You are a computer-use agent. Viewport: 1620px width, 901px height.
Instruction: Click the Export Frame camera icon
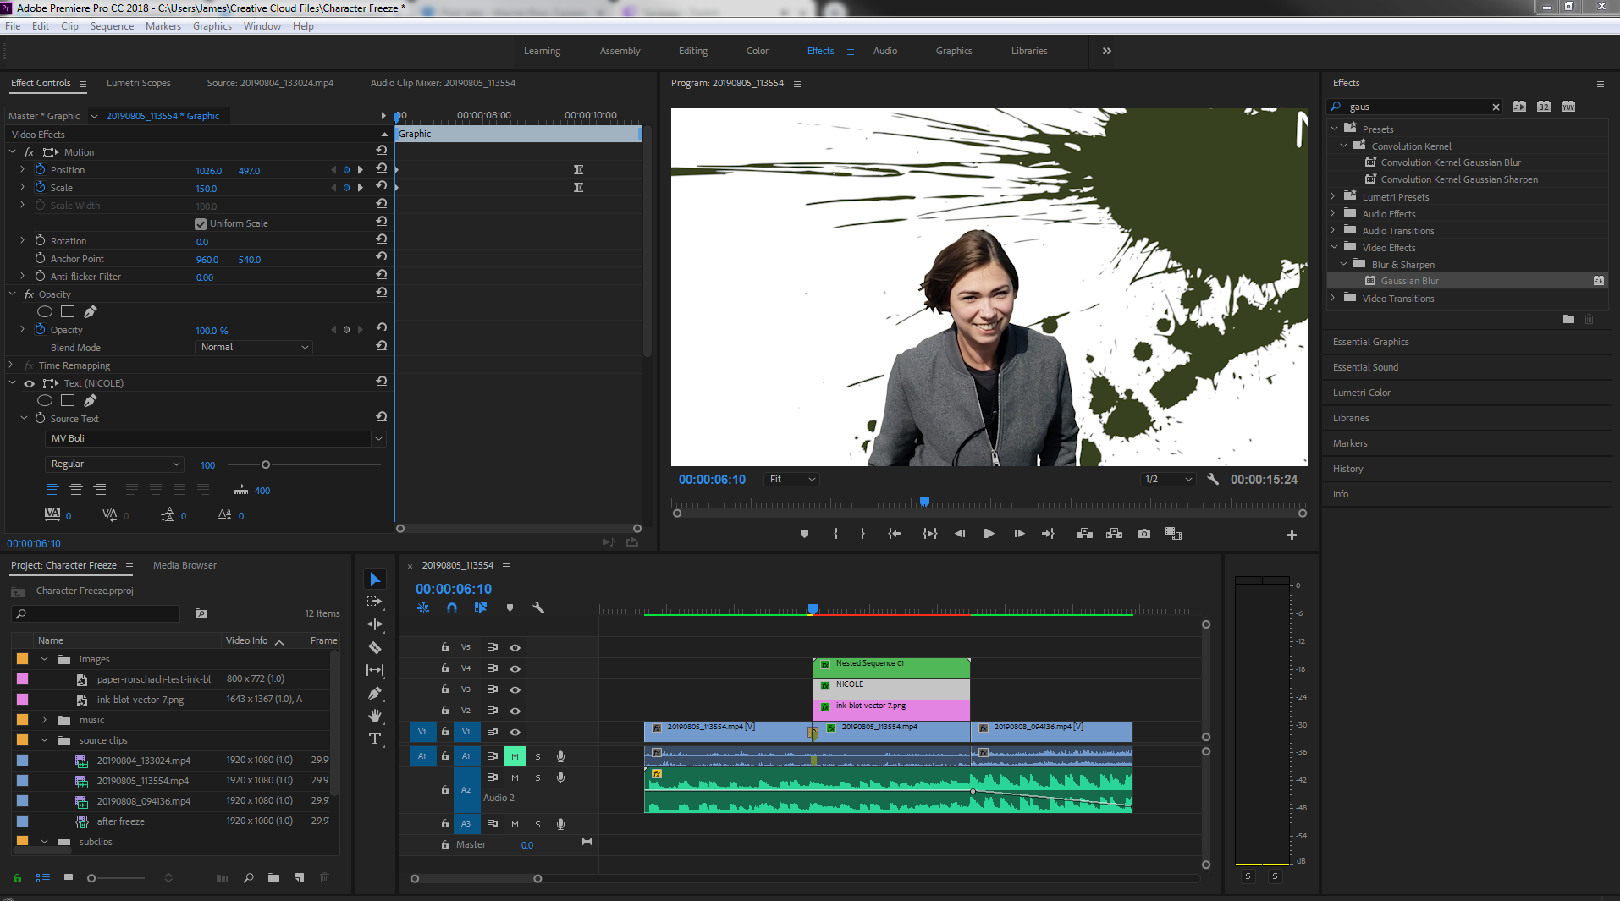click(1144, 534)
